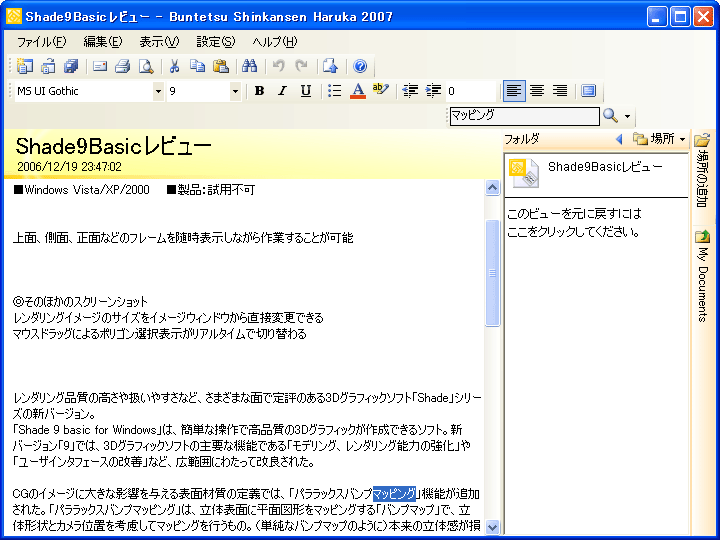This screenshot has width=720, height=540.
Task: Open find with the binoculars icon
Action: pos(249,66)
